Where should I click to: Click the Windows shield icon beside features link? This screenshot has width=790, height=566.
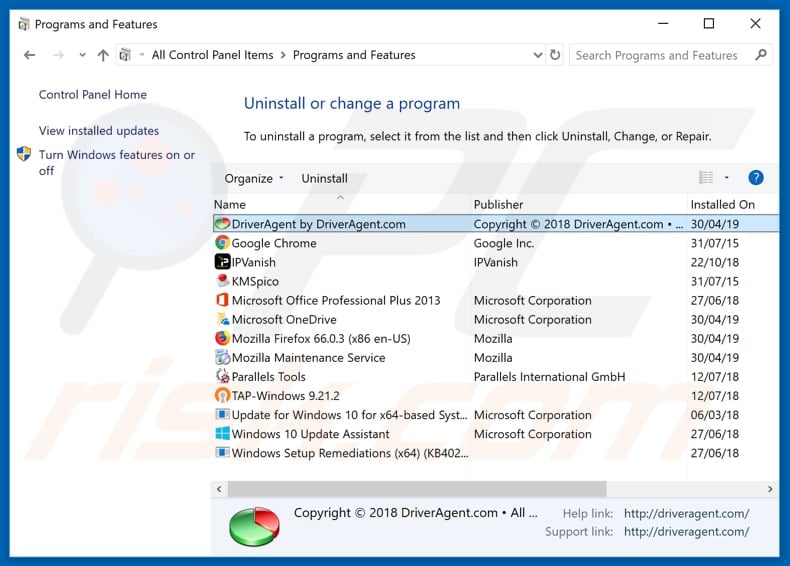click(x=24, y=154)
